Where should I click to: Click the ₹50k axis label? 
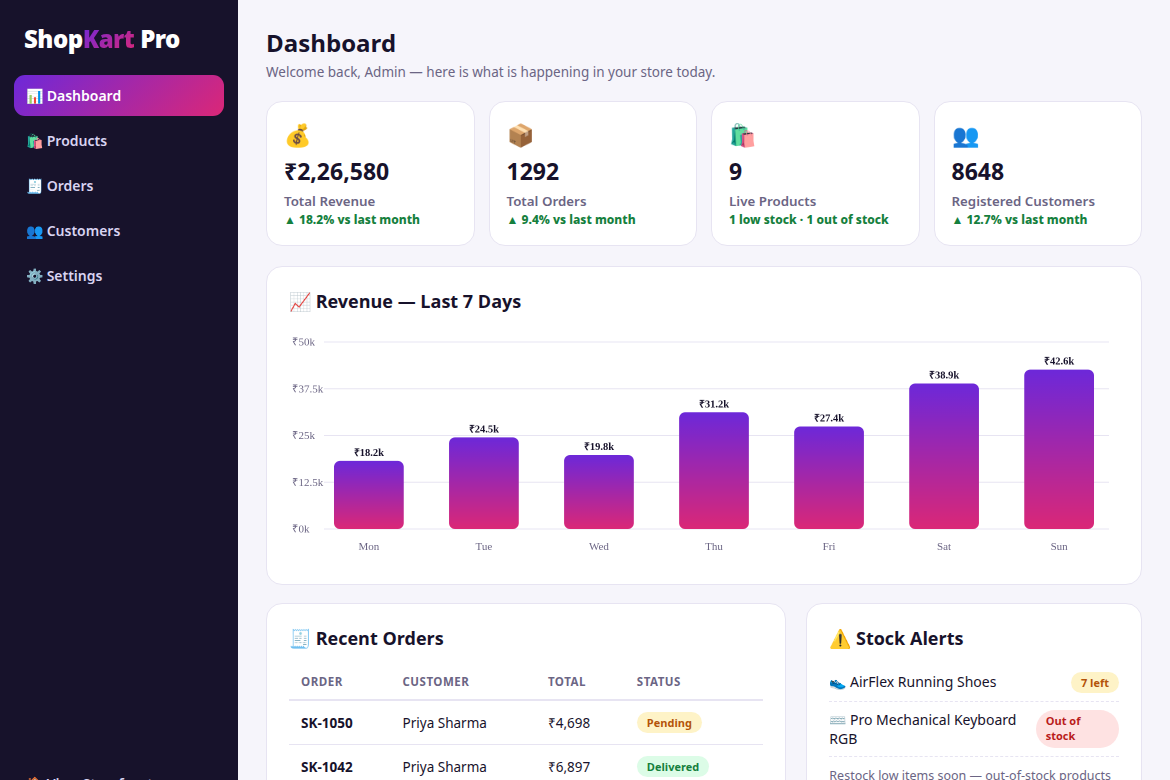304,342
